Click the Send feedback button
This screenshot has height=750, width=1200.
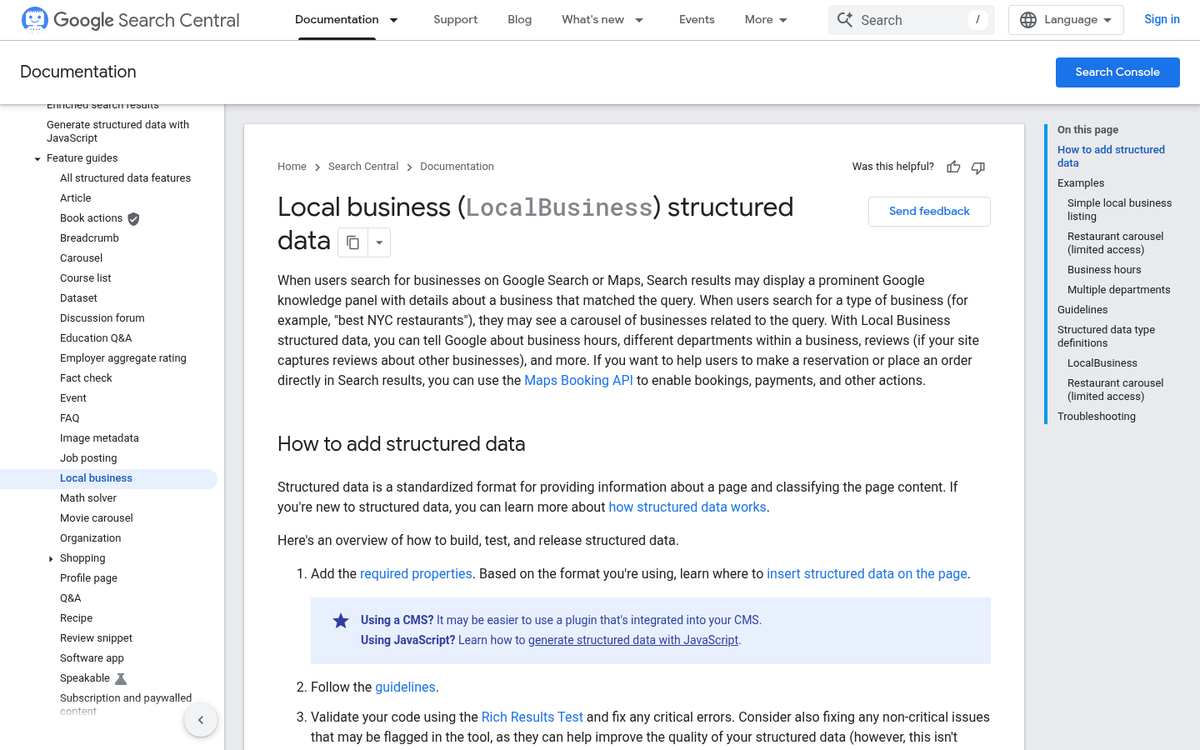(x=930, y=211)
